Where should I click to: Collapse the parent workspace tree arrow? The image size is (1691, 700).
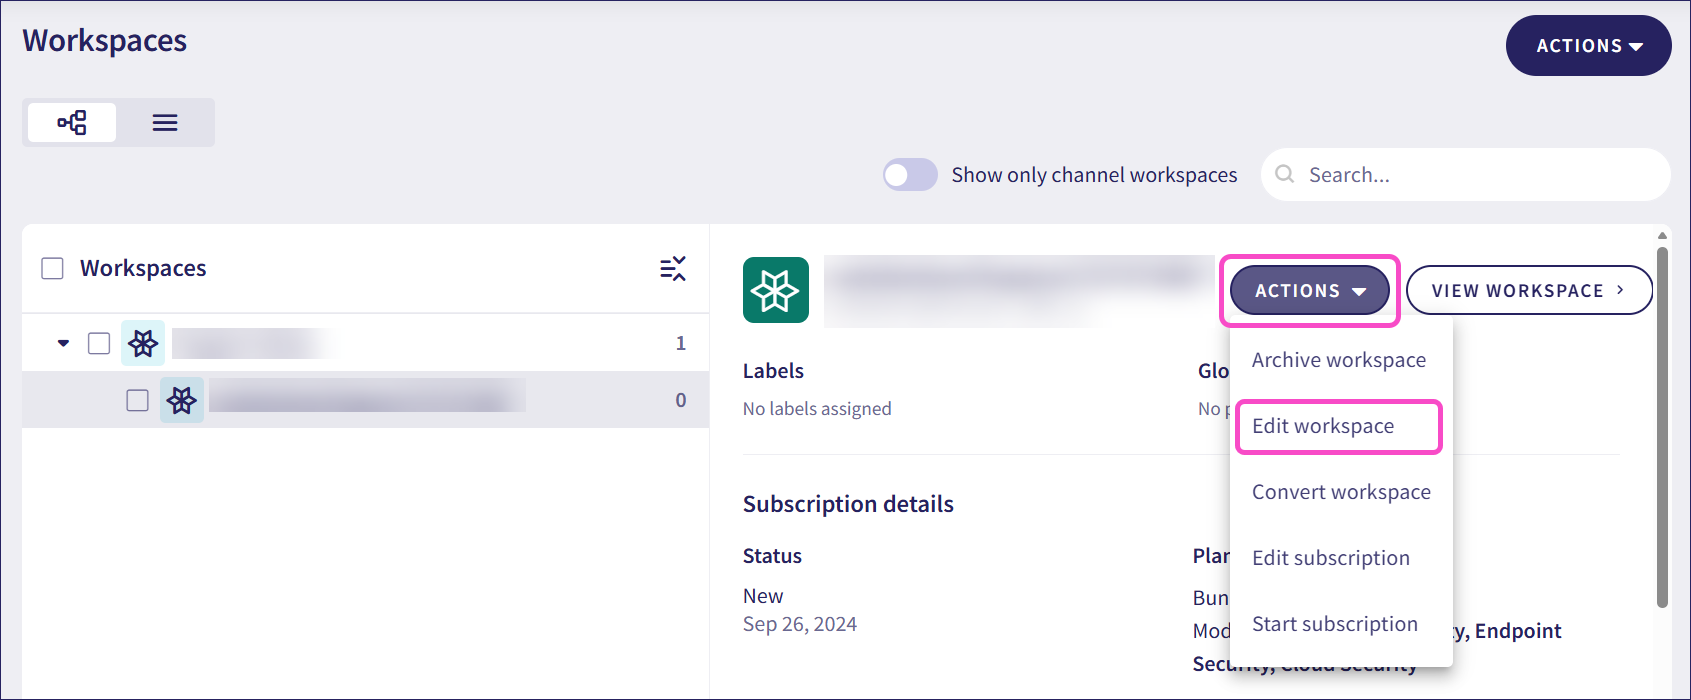pyautogui.click(x=64, y=343)
